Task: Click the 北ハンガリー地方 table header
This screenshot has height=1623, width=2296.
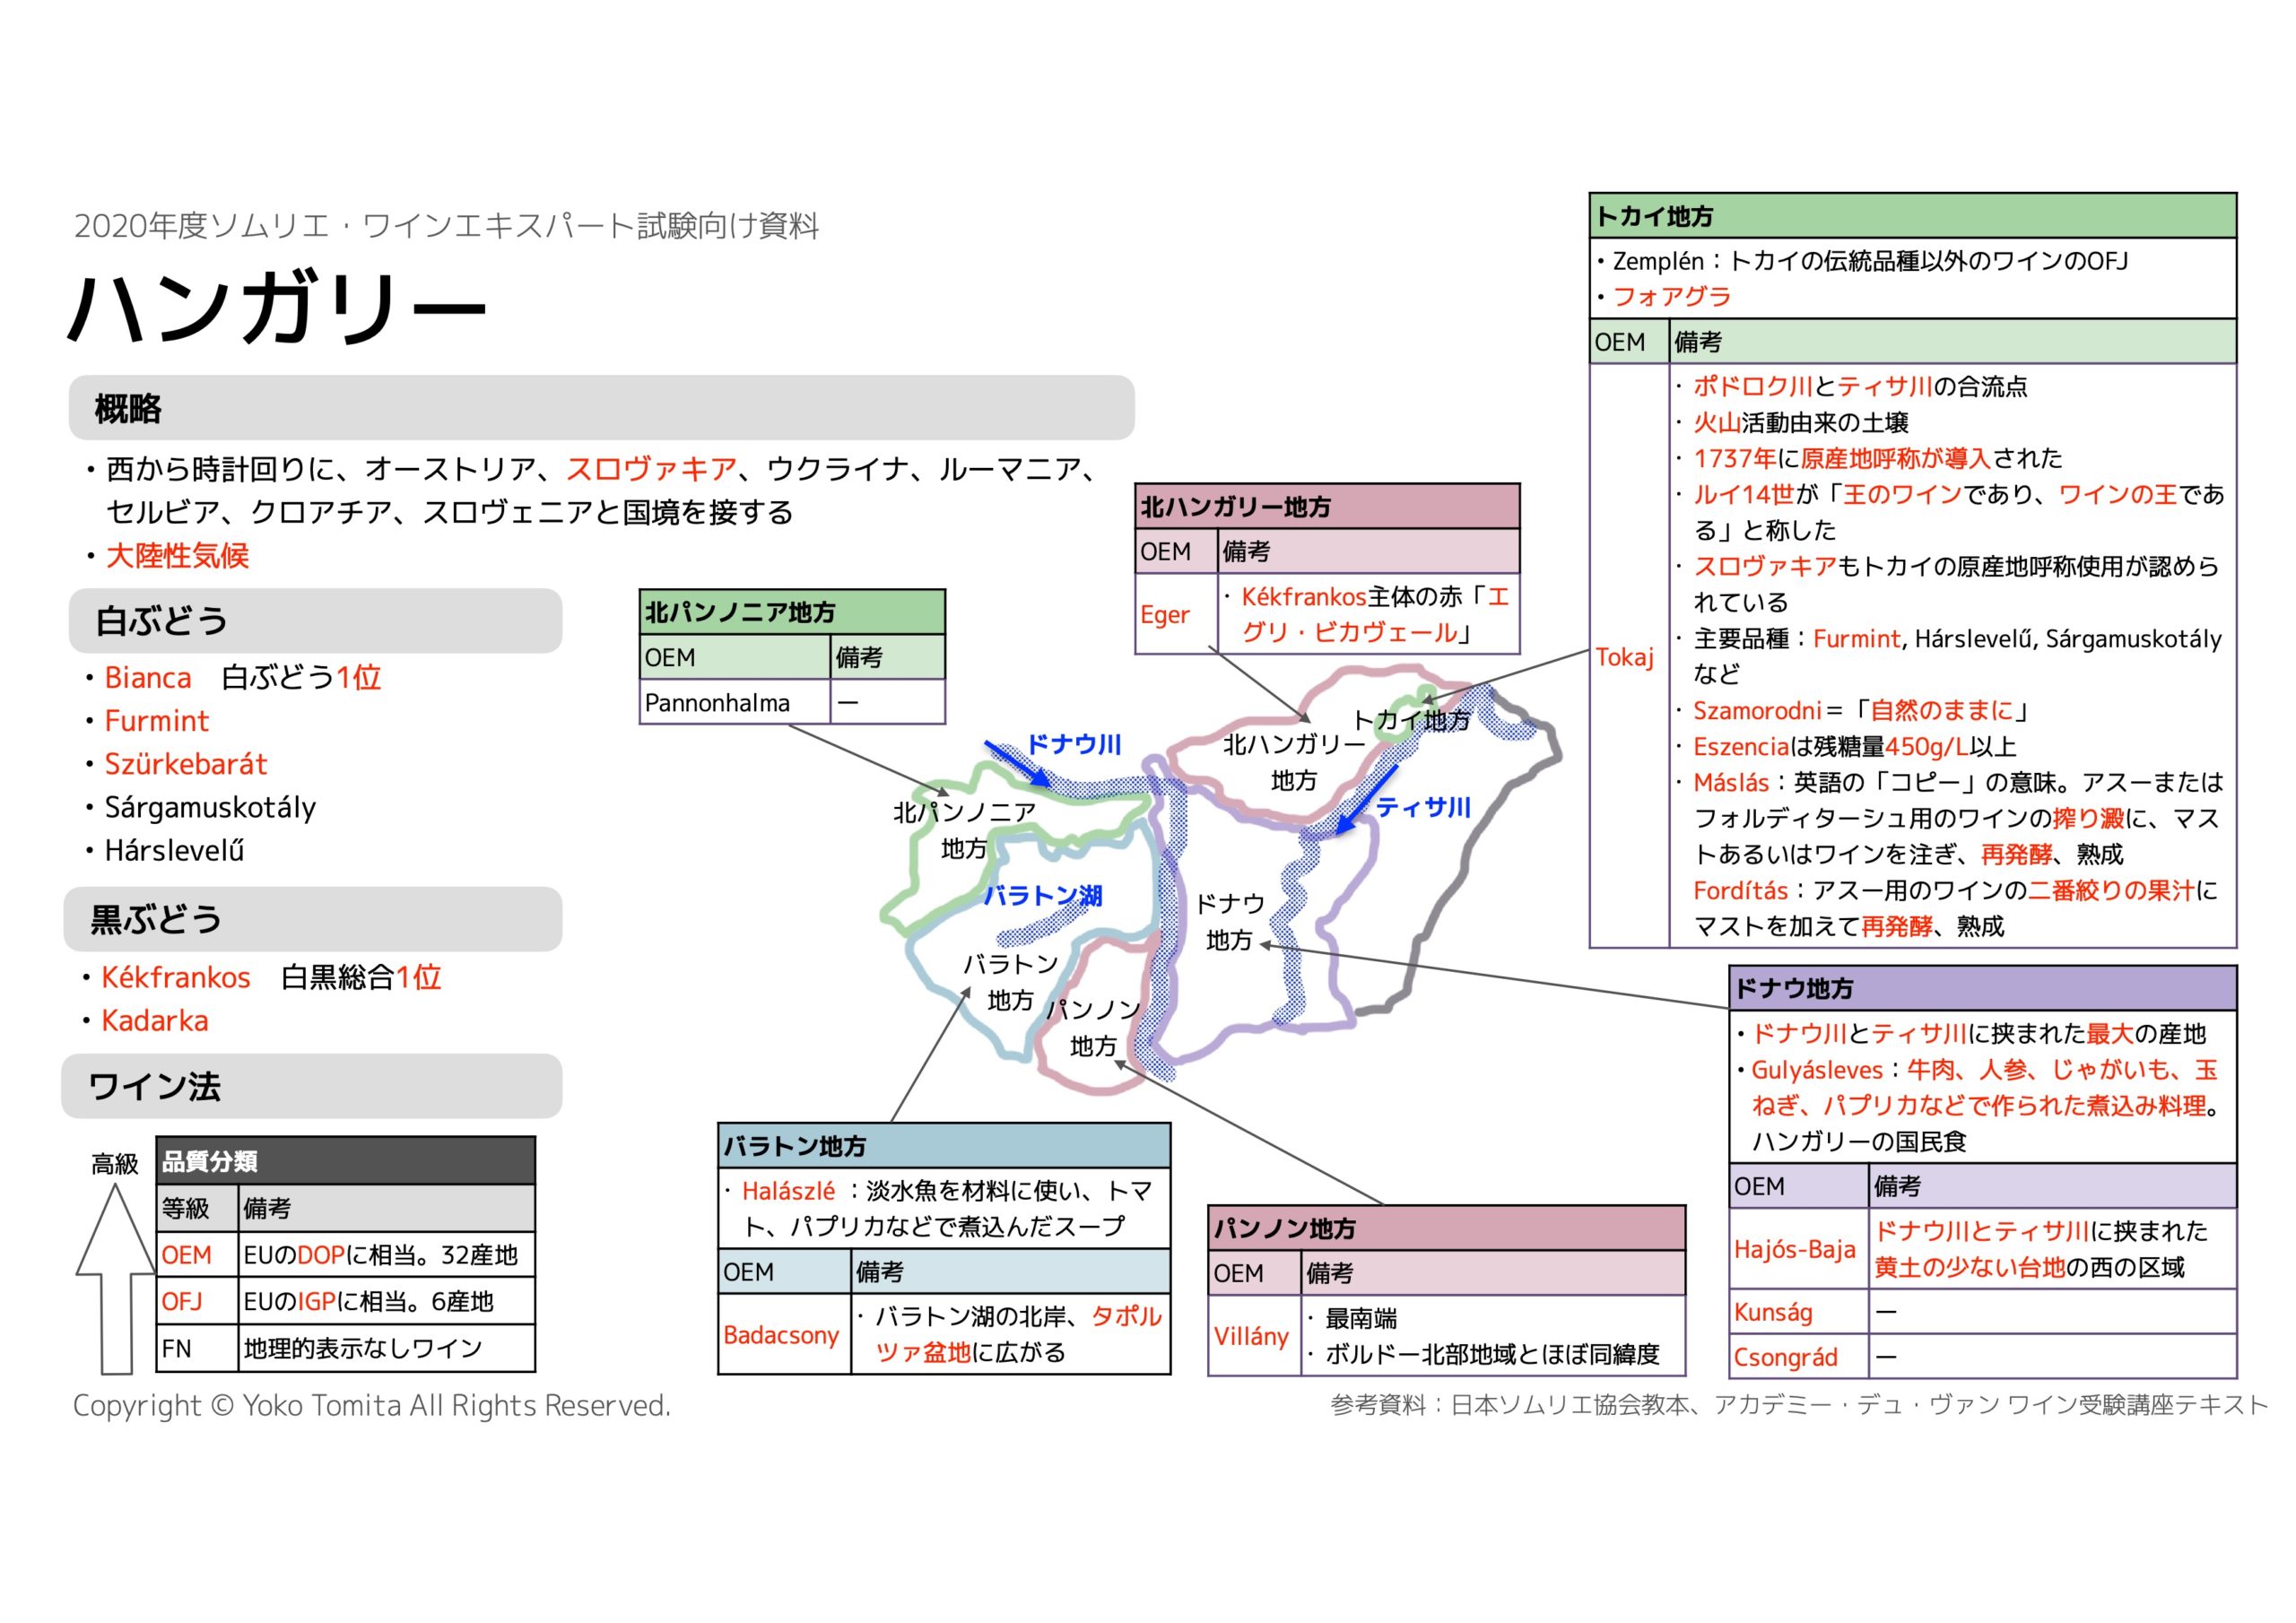Action: click(x=1327, y=507)
